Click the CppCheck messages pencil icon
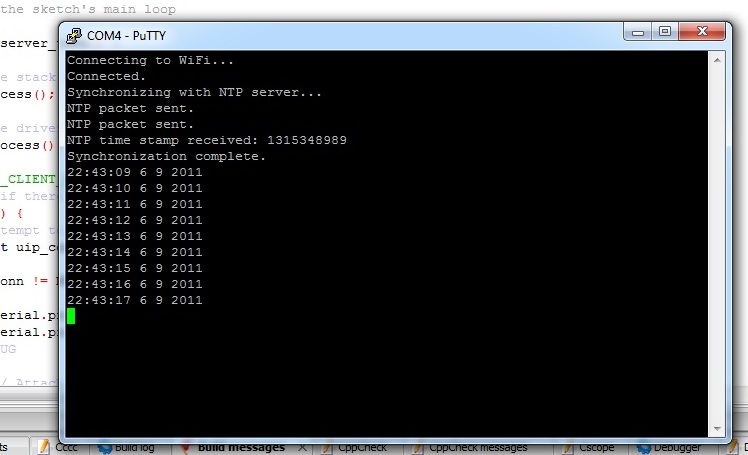The height and width of the screenshot is (455, 748). 418,448
